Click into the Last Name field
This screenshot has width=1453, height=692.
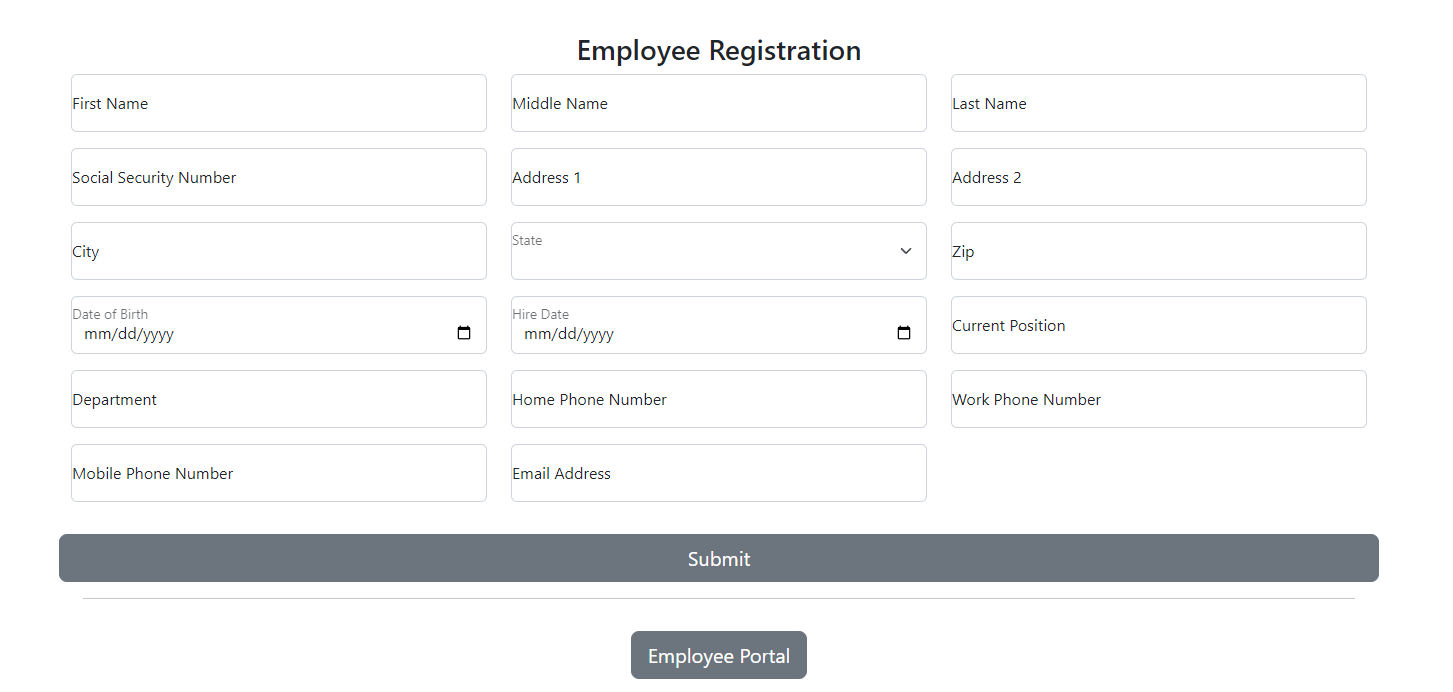click(1158, 103)
